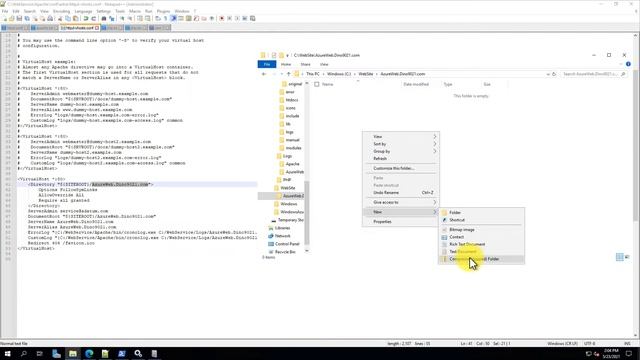Click WebSite in address breadcrumb
640x360 pixels.
(x=366, y=74)
